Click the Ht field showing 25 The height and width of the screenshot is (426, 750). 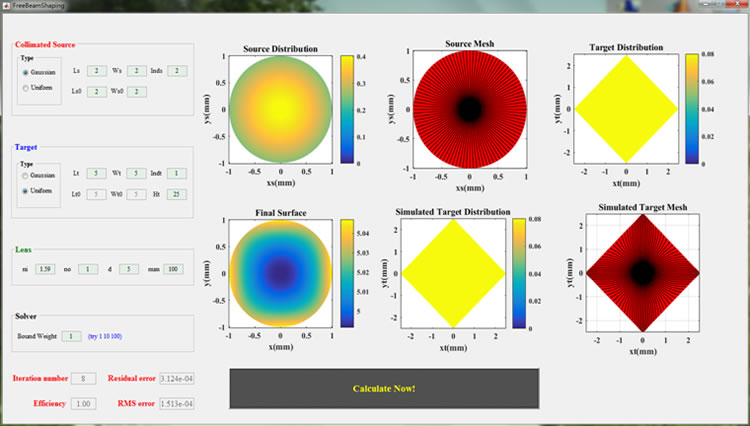click(x=176, y=193)
